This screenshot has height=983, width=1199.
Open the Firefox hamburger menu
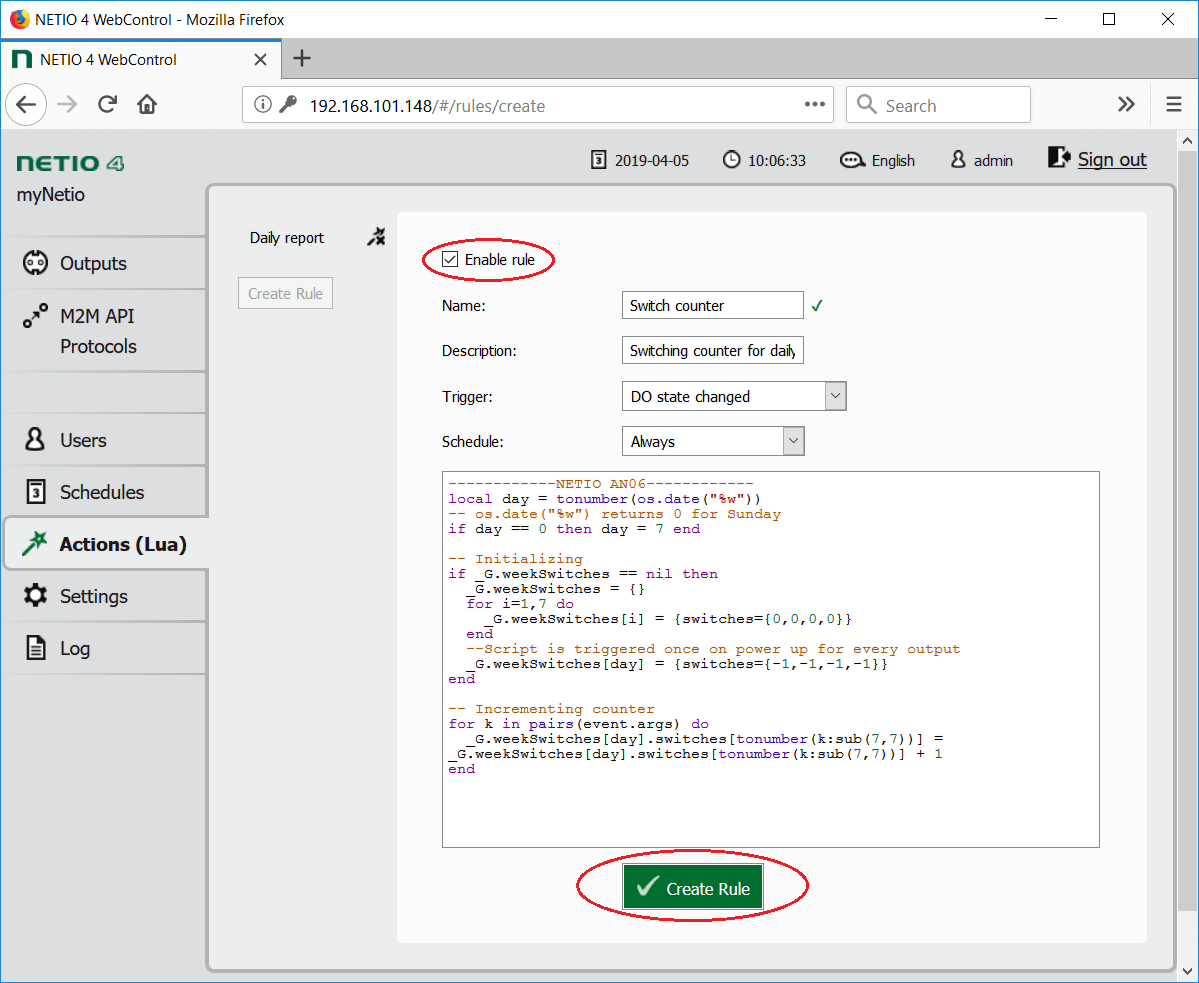point(1174,105)
